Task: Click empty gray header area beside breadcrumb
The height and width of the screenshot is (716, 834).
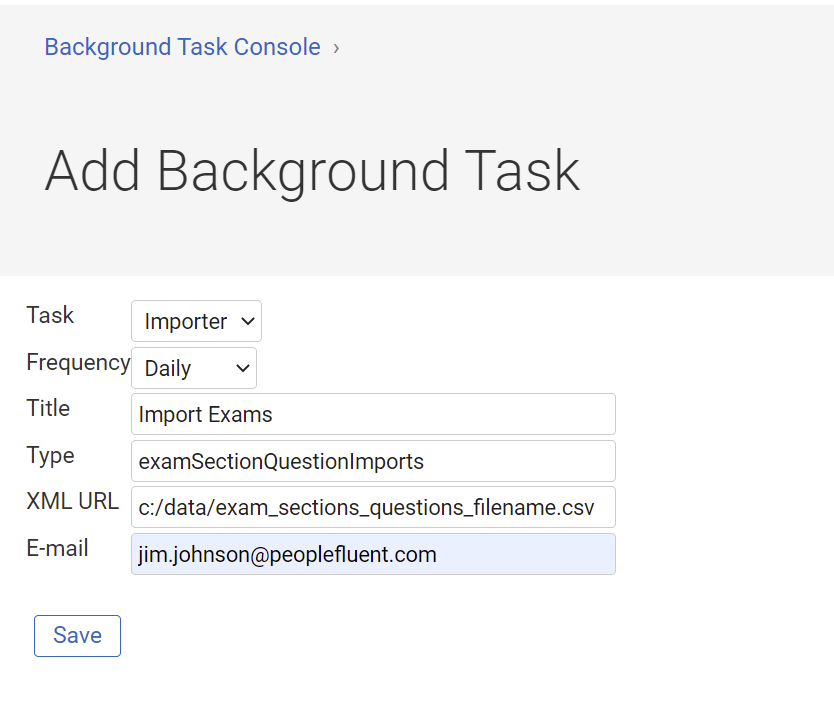Action: 585,48
